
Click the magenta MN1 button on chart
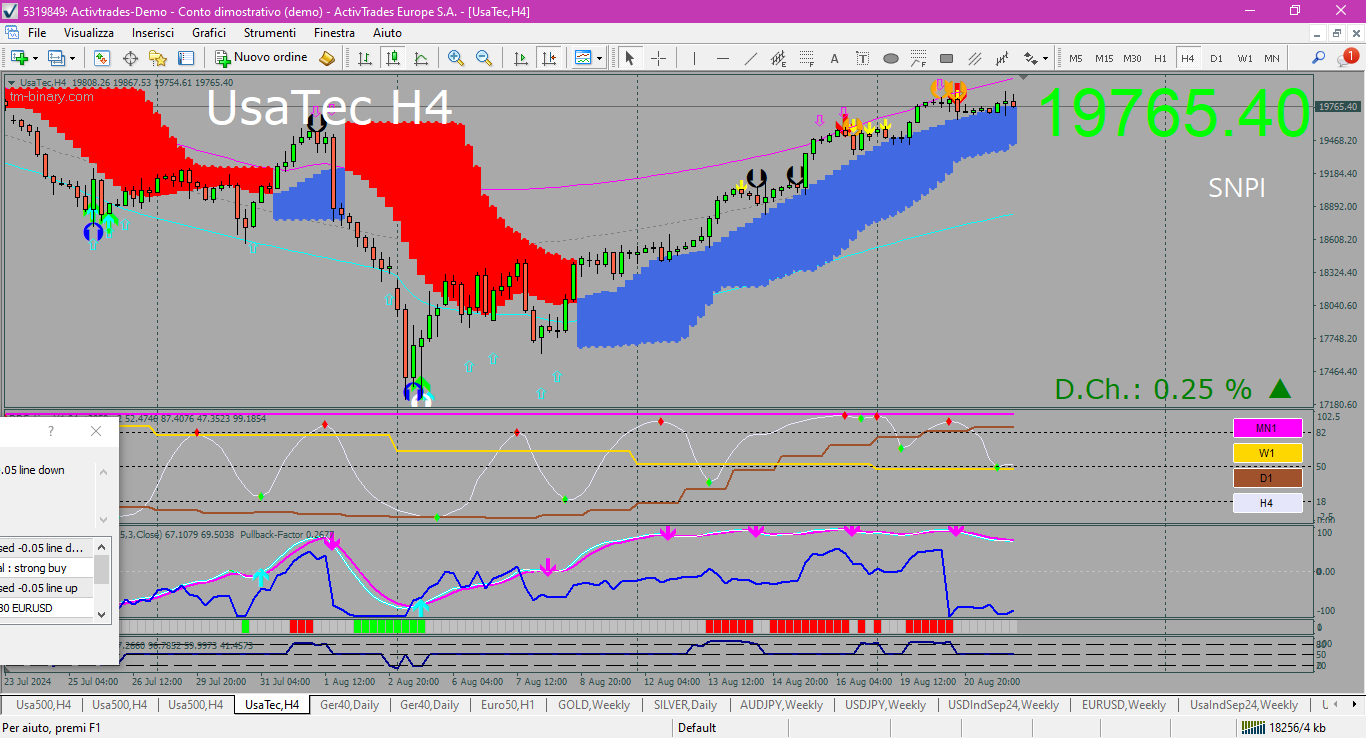coord(1267,428)
